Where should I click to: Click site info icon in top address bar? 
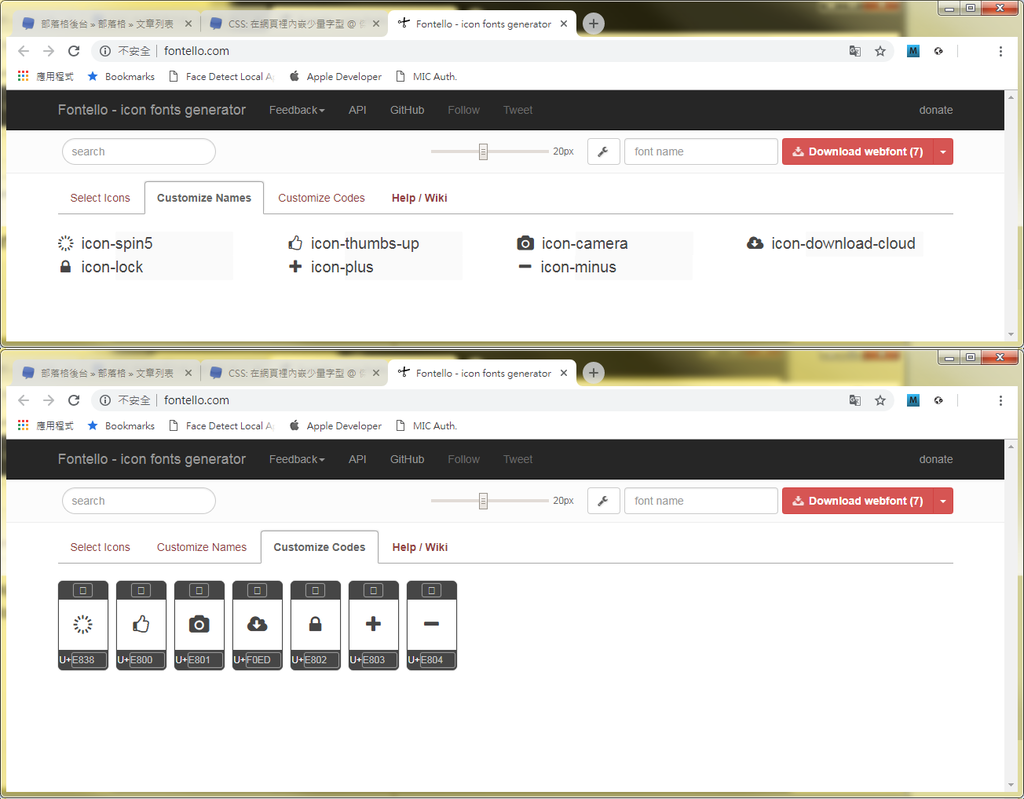[x=104, y=51]
